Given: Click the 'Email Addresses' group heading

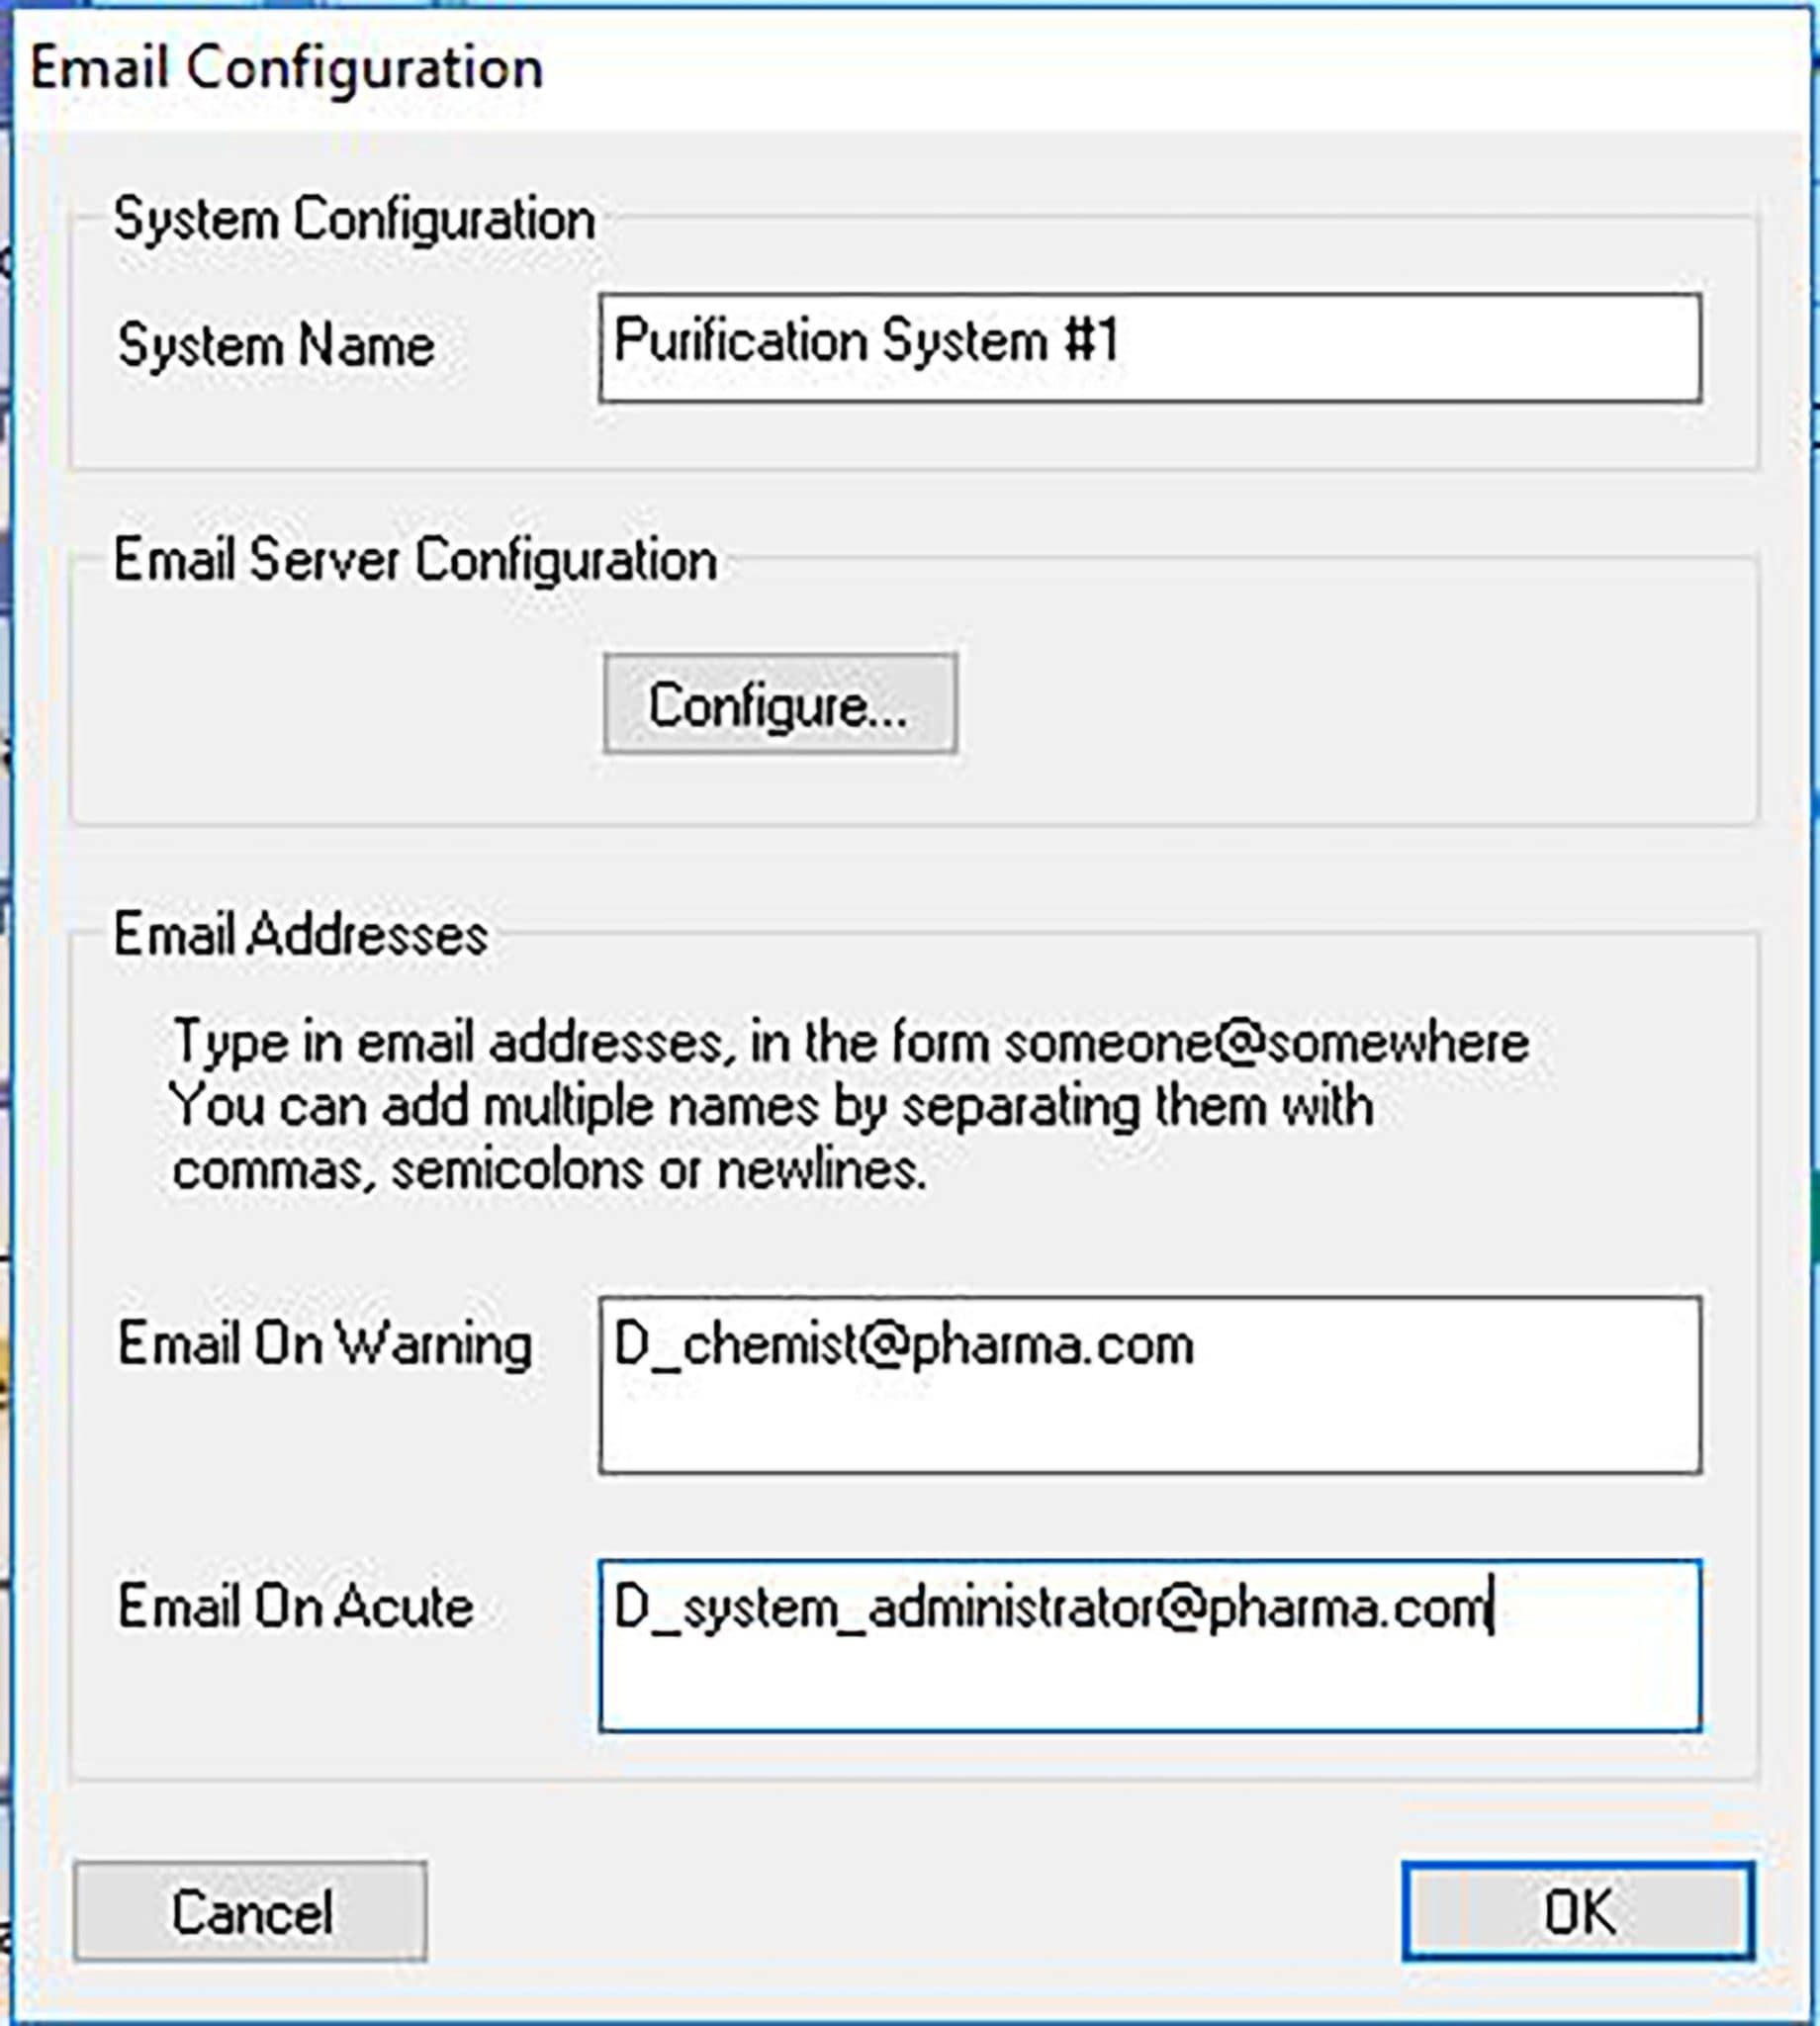Looking at the screenshot, I should click(x=300, y=936).
